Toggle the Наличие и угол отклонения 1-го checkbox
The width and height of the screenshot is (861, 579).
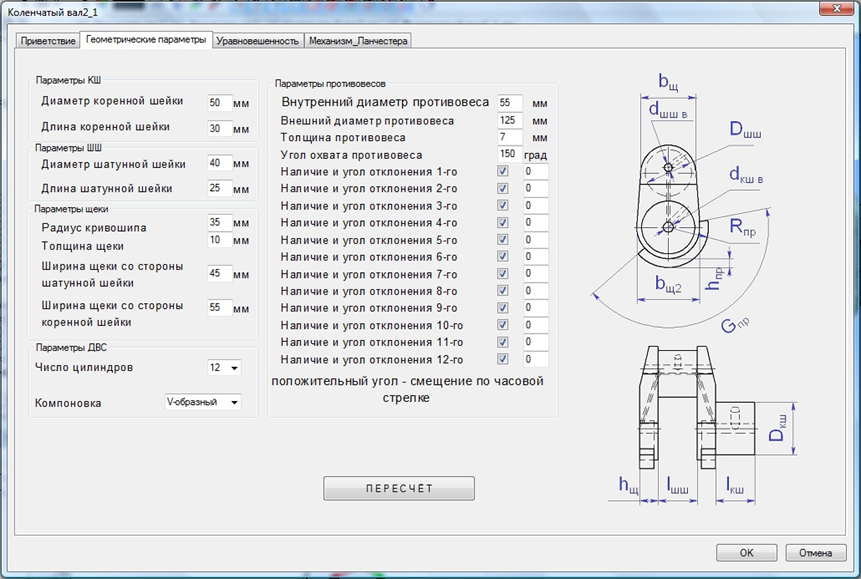click(502, 171)
